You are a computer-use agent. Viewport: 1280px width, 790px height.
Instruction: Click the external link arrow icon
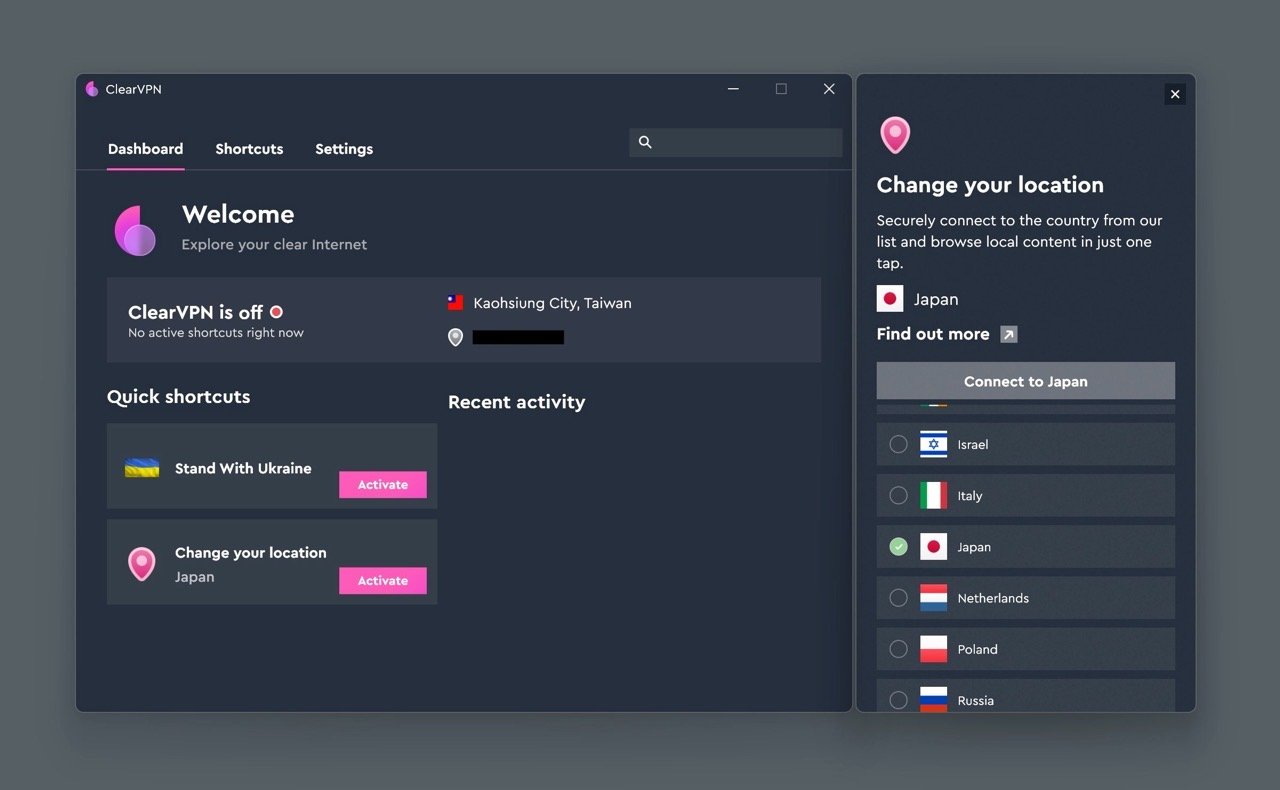pyautogui.click(x=1009, y=334)
